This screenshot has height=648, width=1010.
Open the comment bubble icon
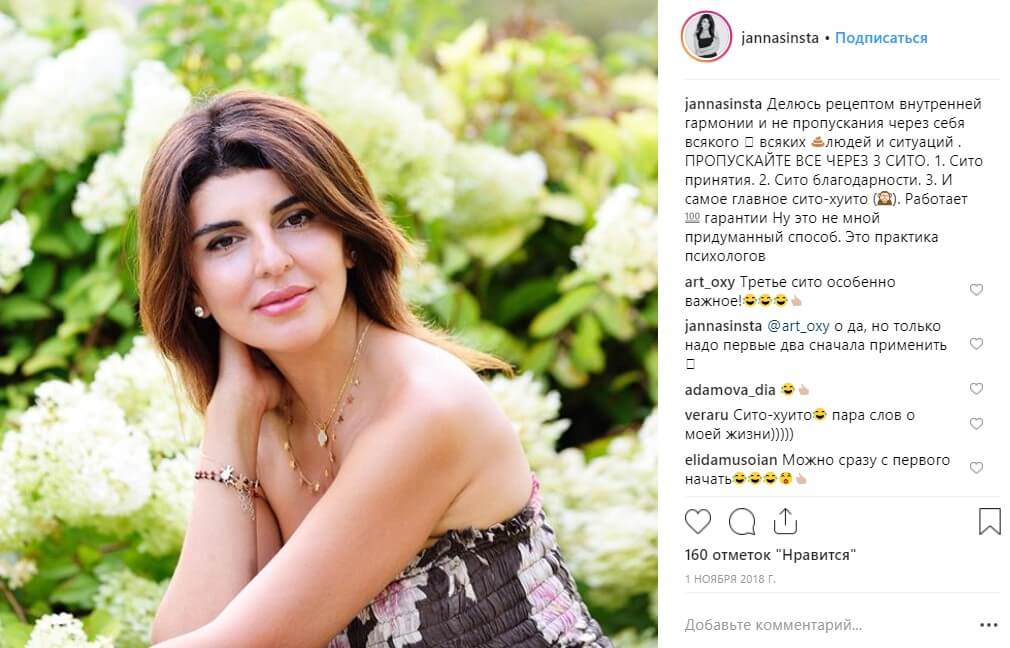point(741,521)
